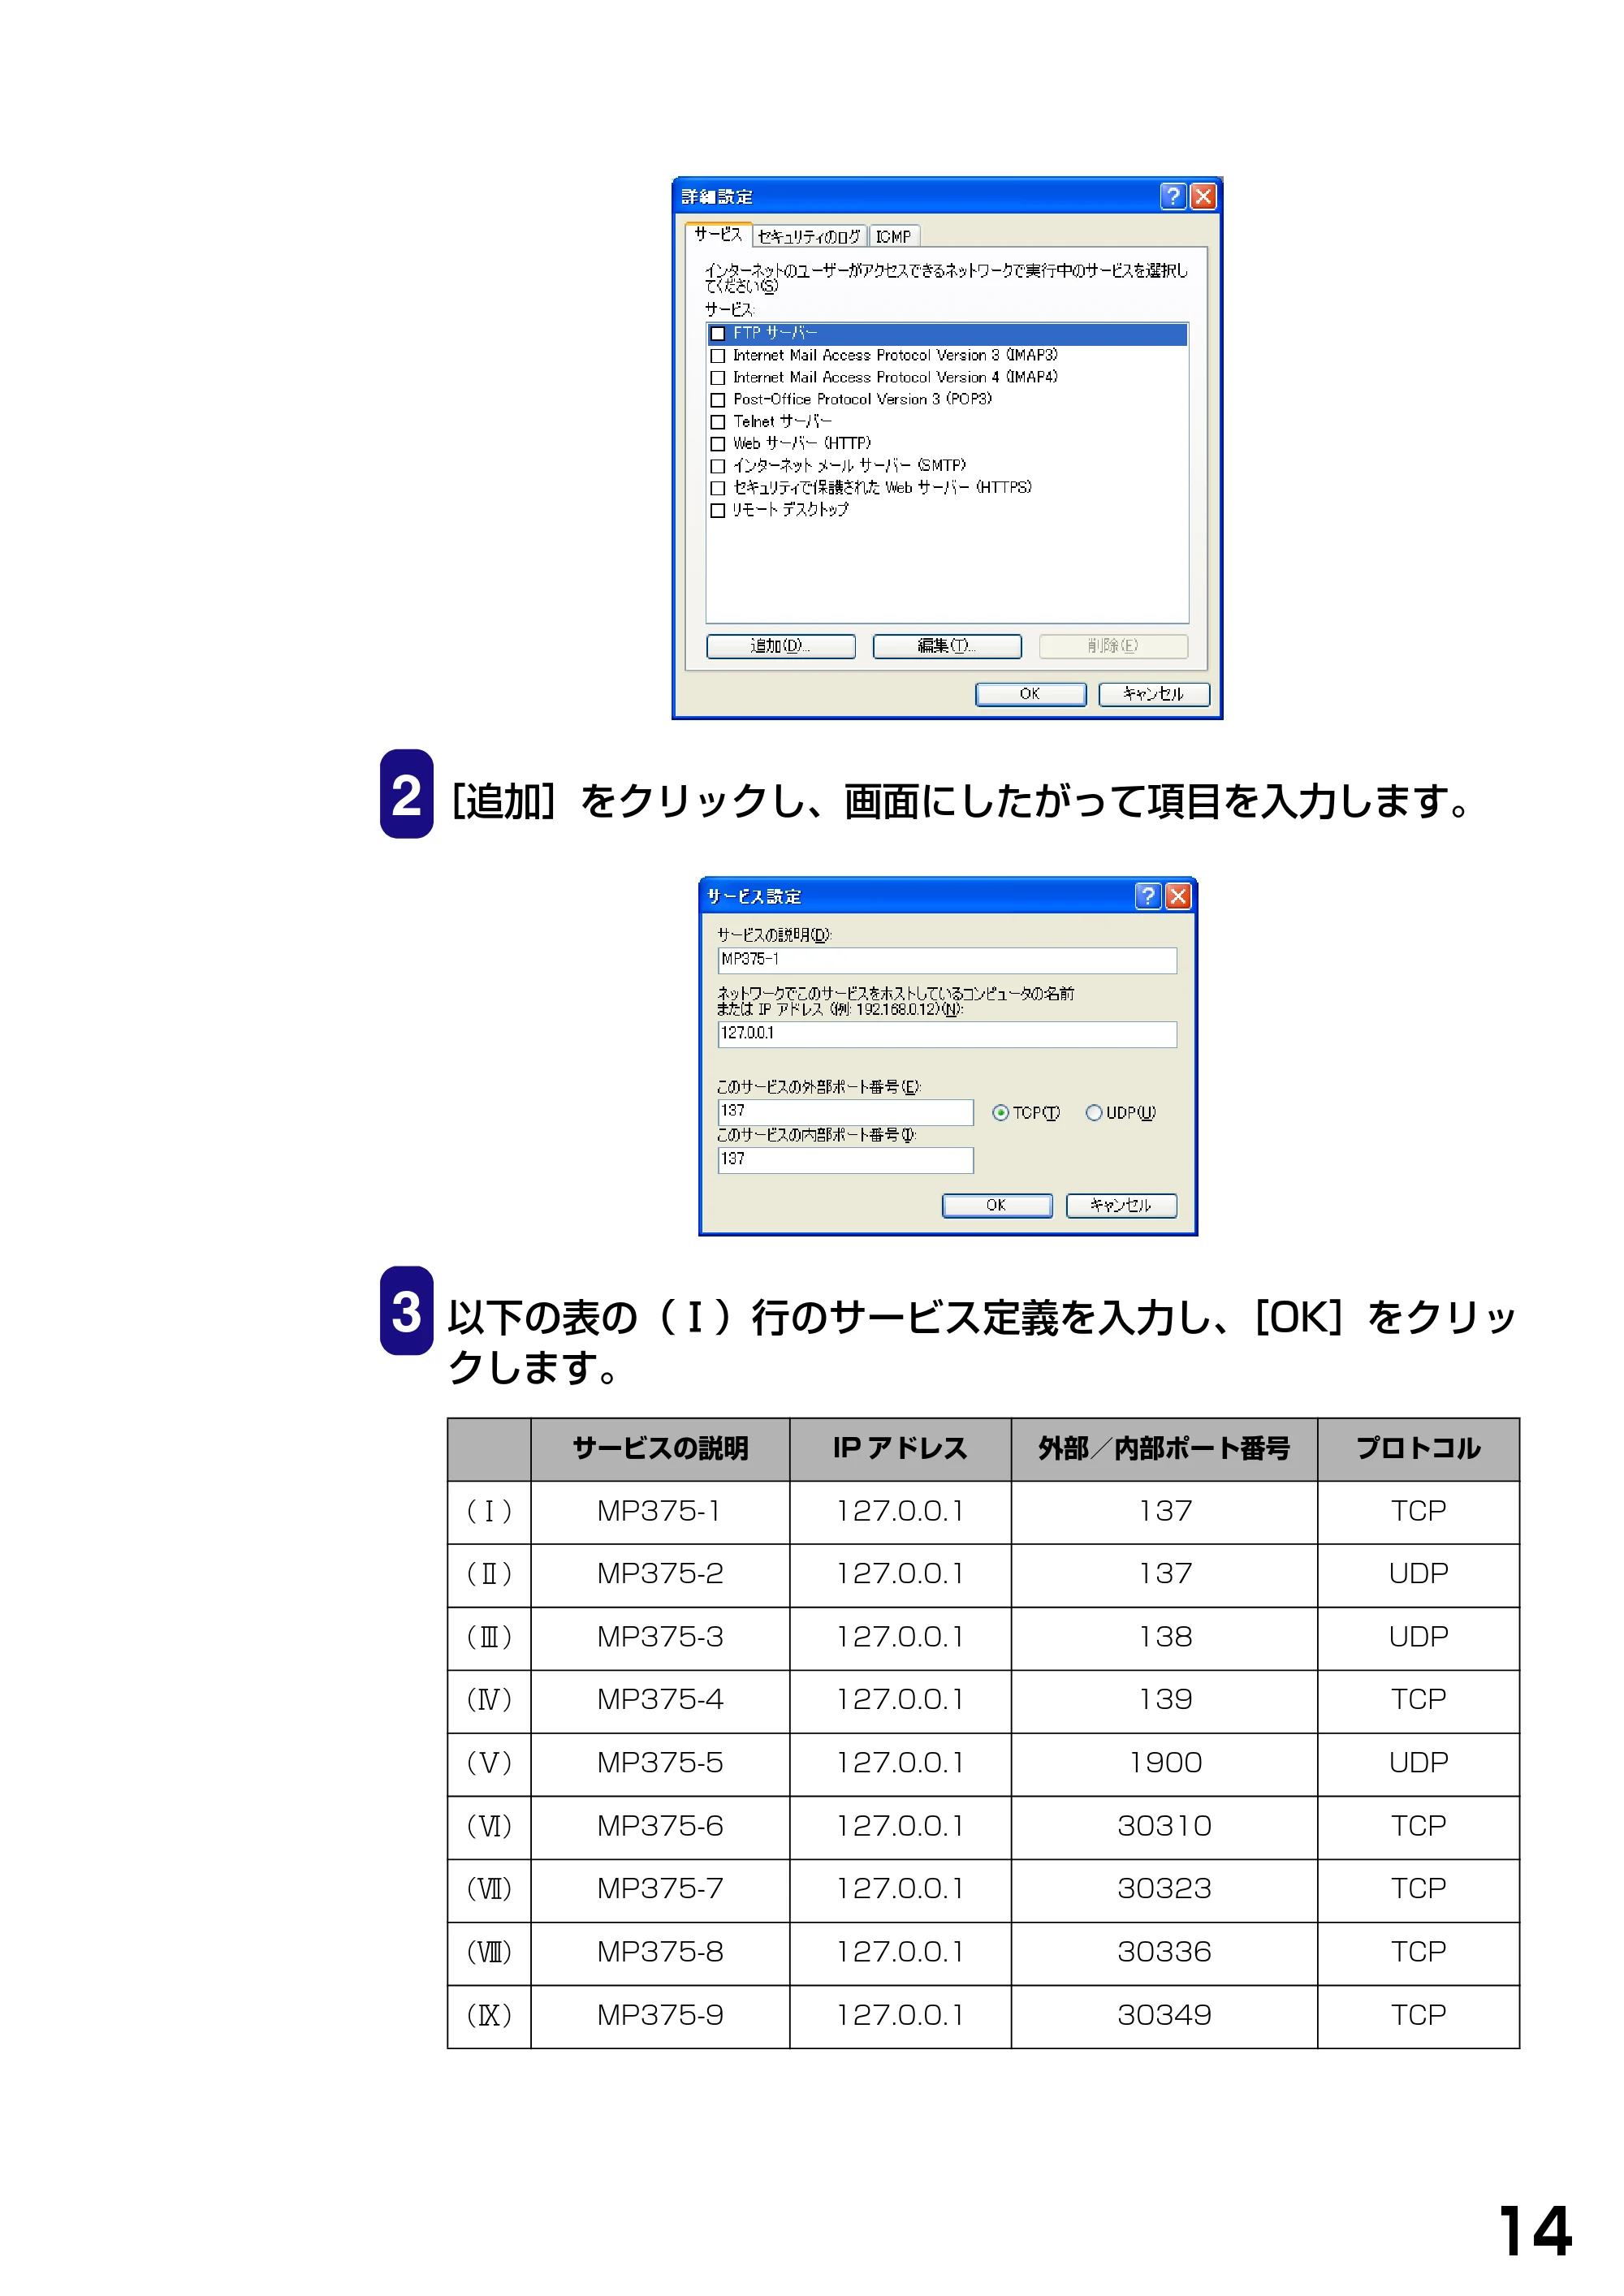Viewport: 1624px width, 2296px height.
Task: Switch to the セキュリティのログ tab
Action: [x=809, y=237]
